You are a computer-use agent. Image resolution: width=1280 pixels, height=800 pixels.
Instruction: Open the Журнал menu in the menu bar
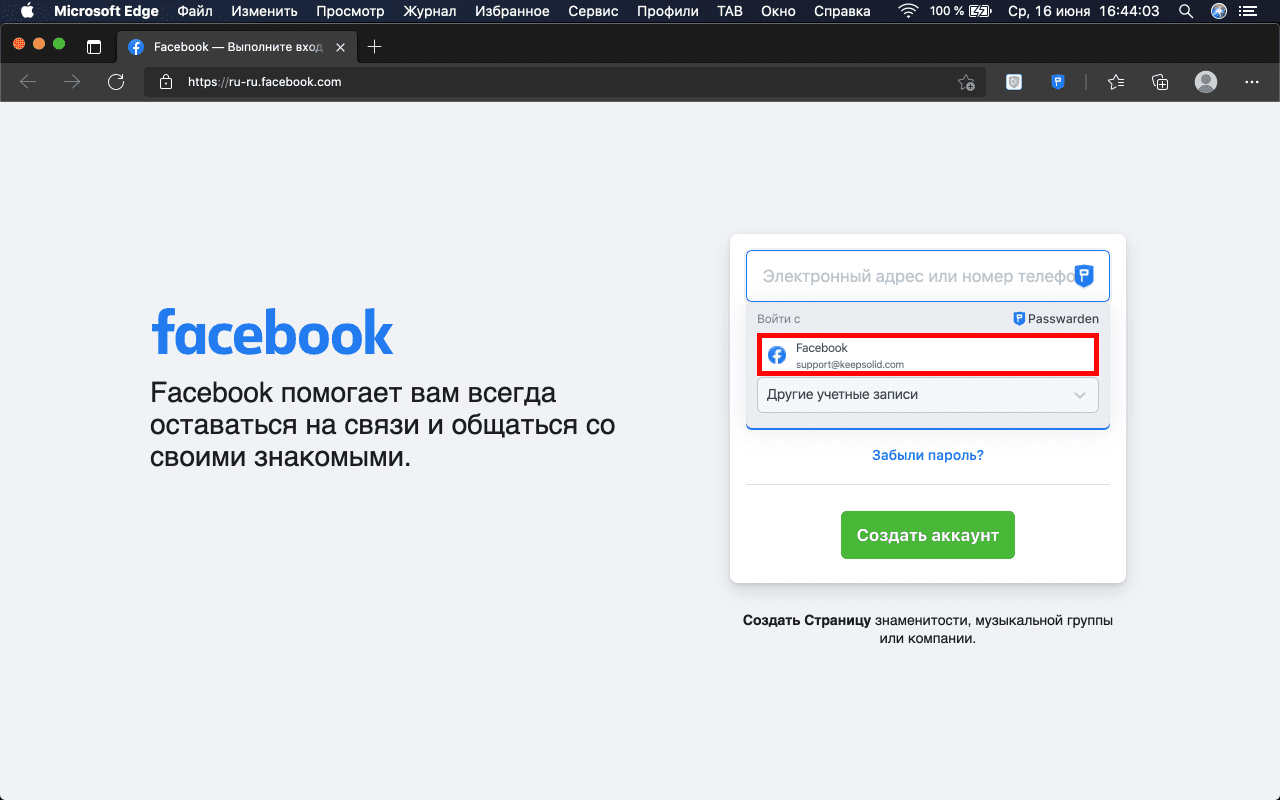click(430, 11)
